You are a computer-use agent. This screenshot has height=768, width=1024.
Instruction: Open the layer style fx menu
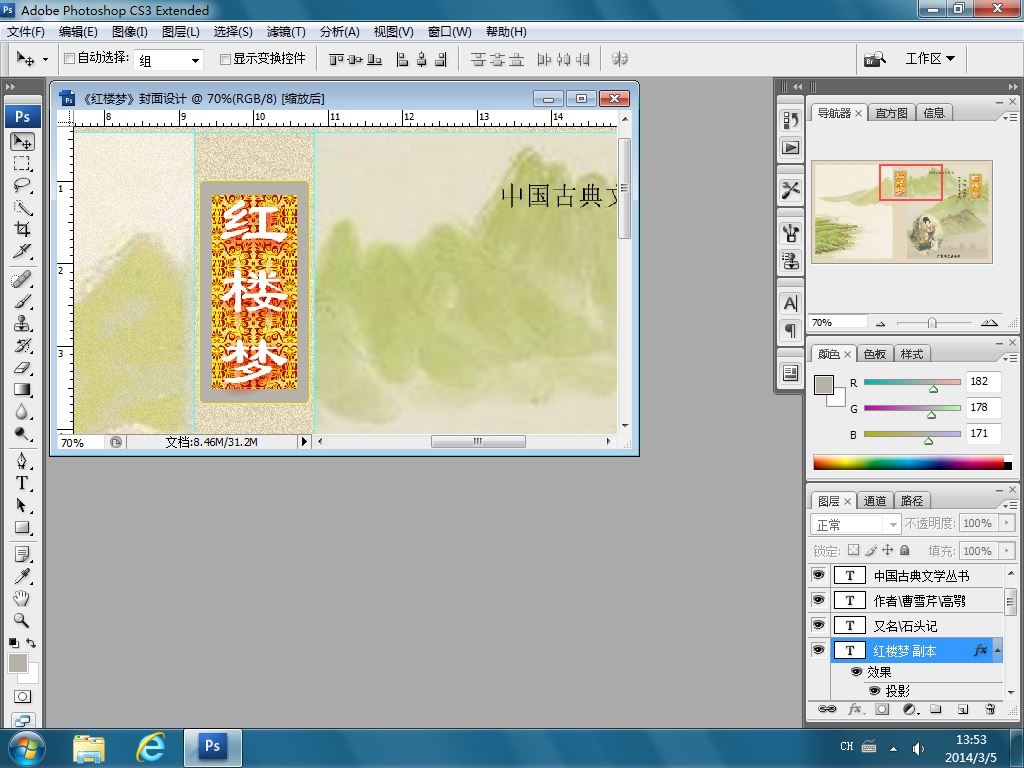pyautogui.click(x=854, y=709)
